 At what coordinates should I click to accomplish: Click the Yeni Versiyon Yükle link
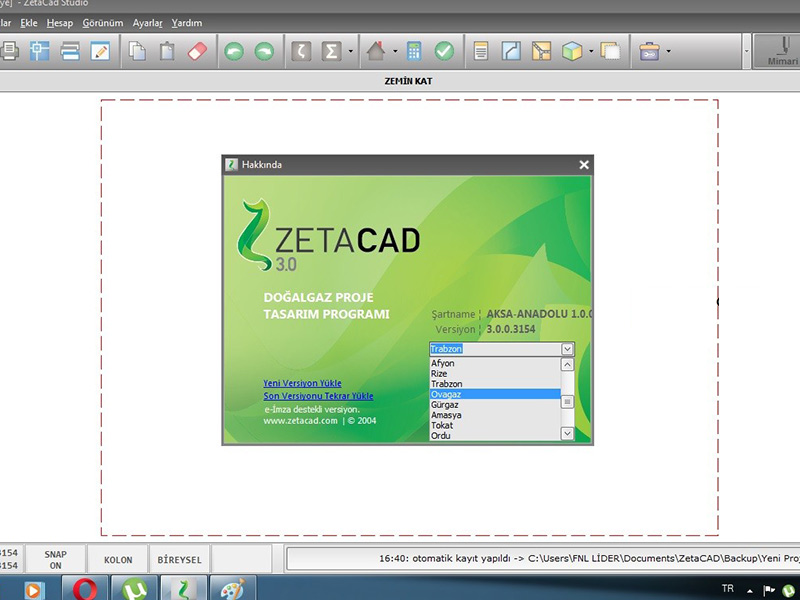(303, 383)
